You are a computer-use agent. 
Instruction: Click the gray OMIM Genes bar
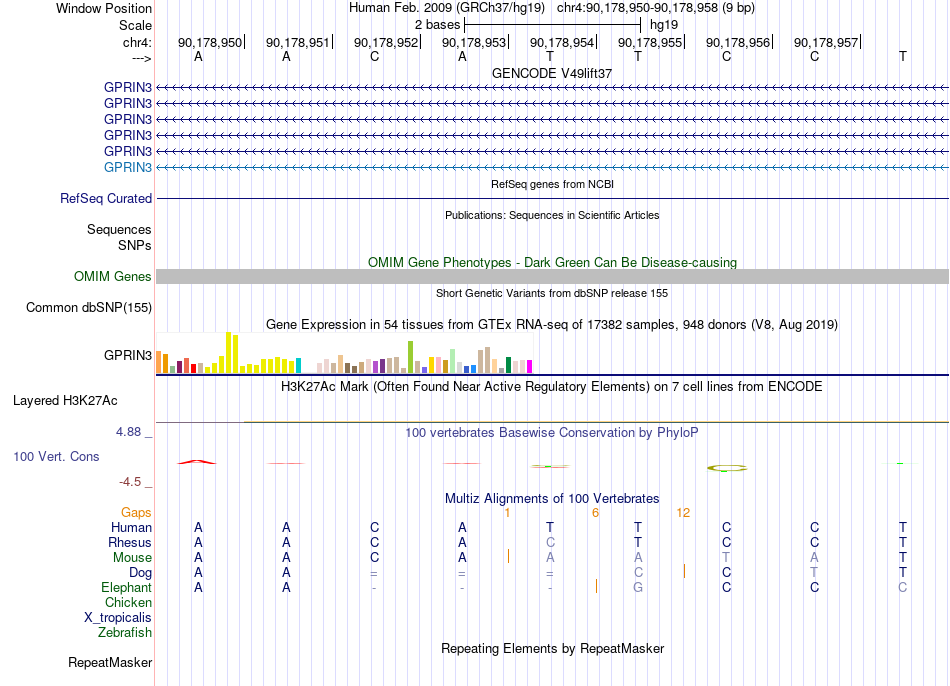(552, 276)
